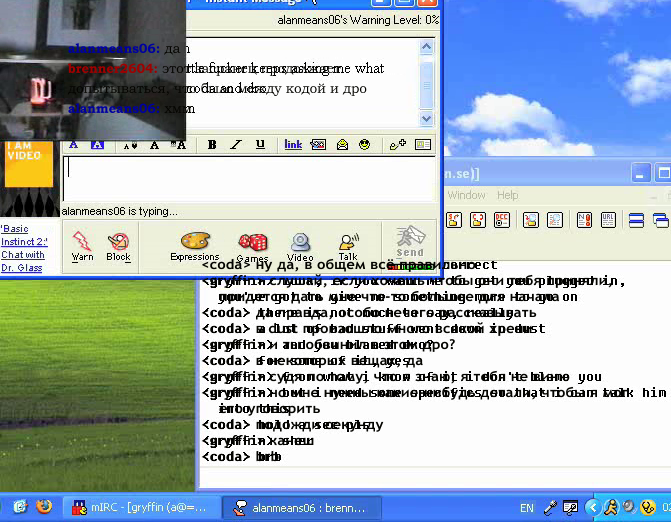Click the email envelope icon
This screenshot has height=522, width=671.
tap(342, 145)
